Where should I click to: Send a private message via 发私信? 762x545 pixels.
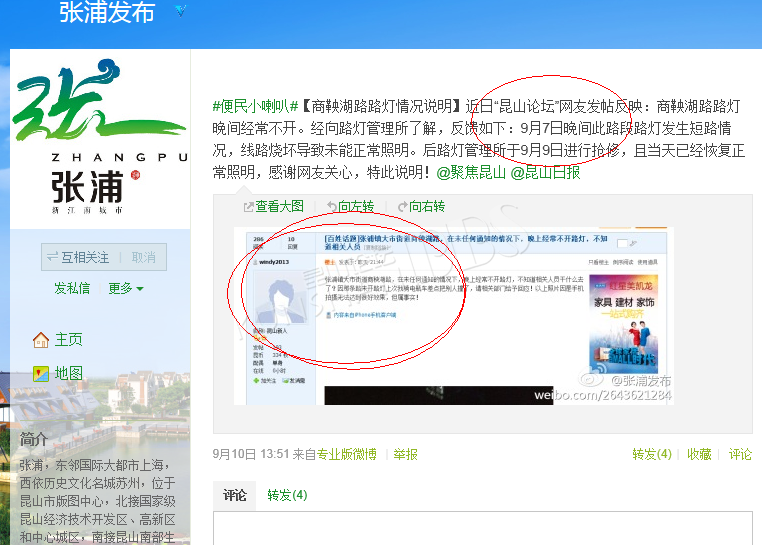click(x=72, y=288)
